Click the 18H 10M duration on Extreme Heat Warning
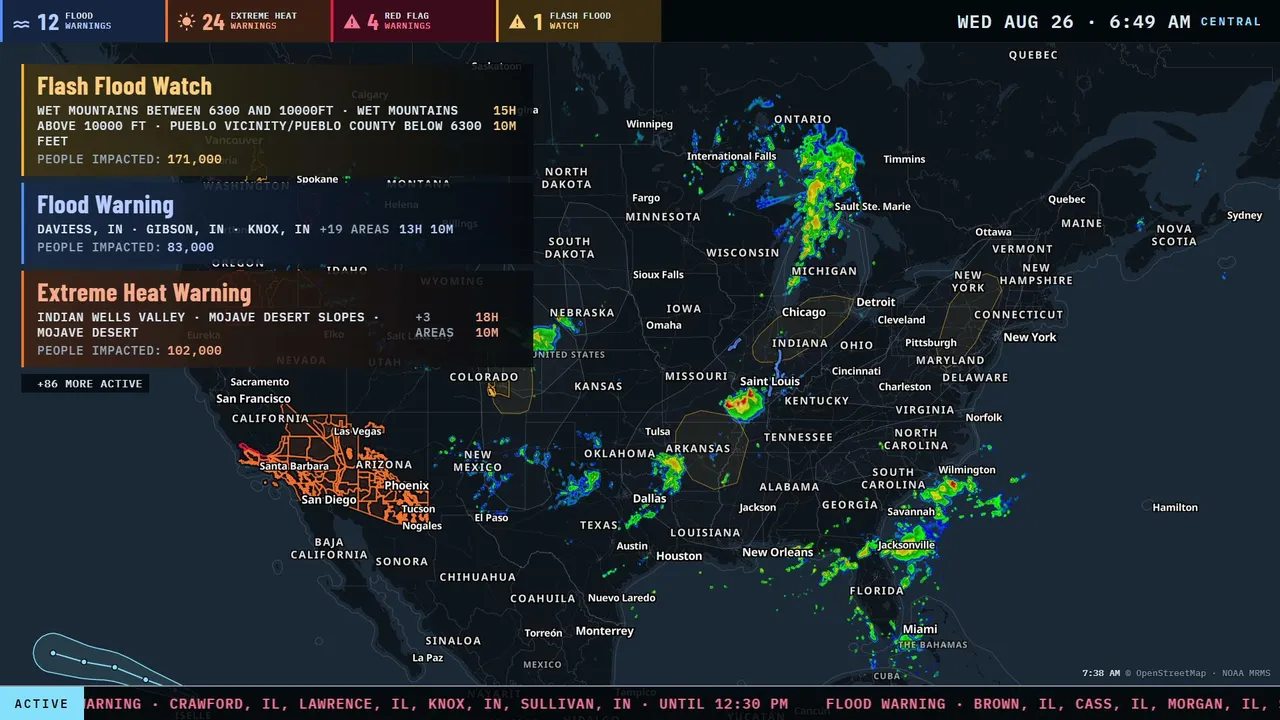Screen dimensions: 1280x720 click(x=487, y=325)
